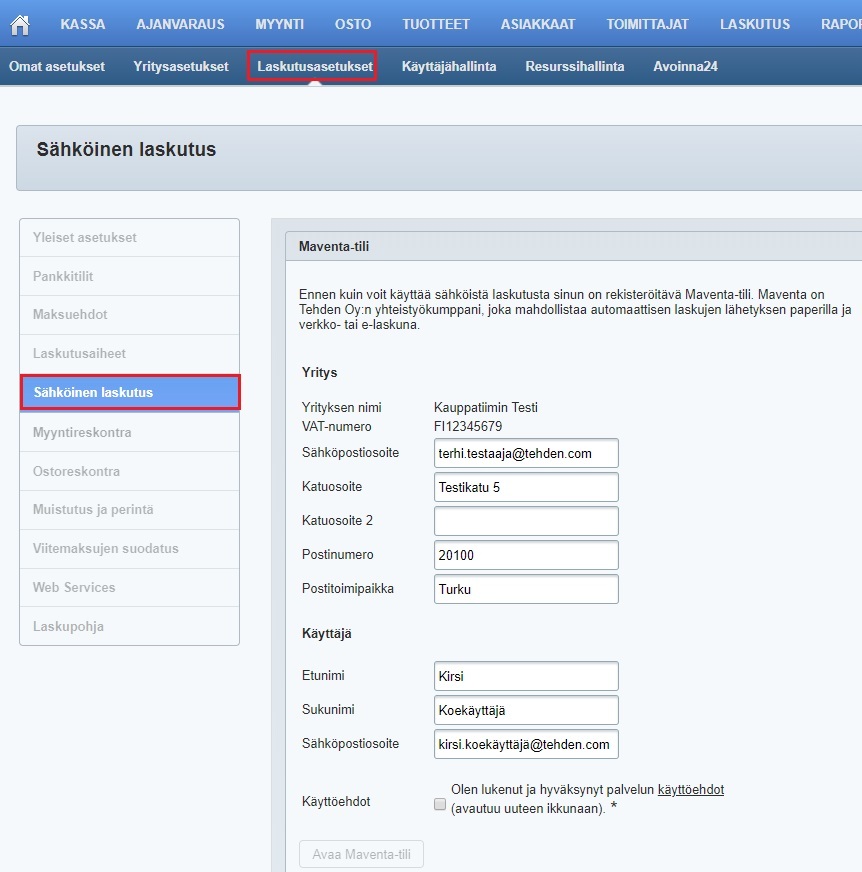Switch to the Yritysasetukset tab

click(x=181, y=67)
